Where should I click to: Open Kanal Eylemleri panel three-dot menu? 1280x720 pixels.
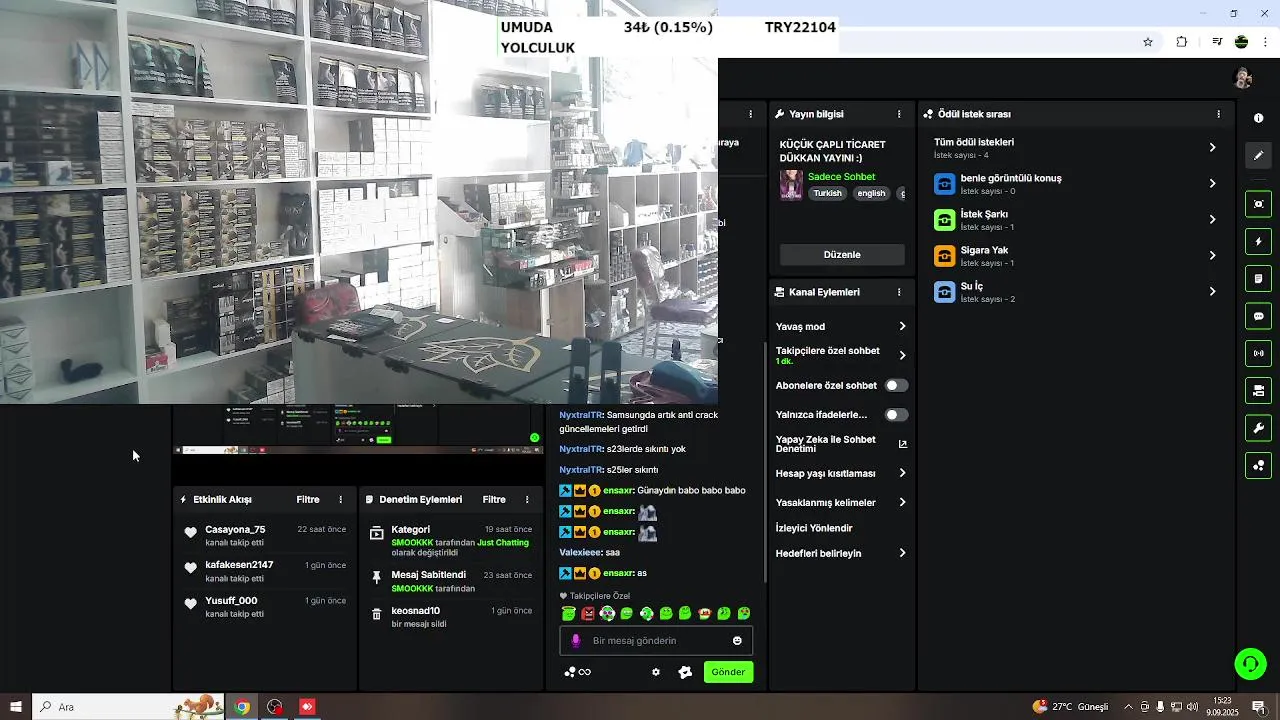899,292
